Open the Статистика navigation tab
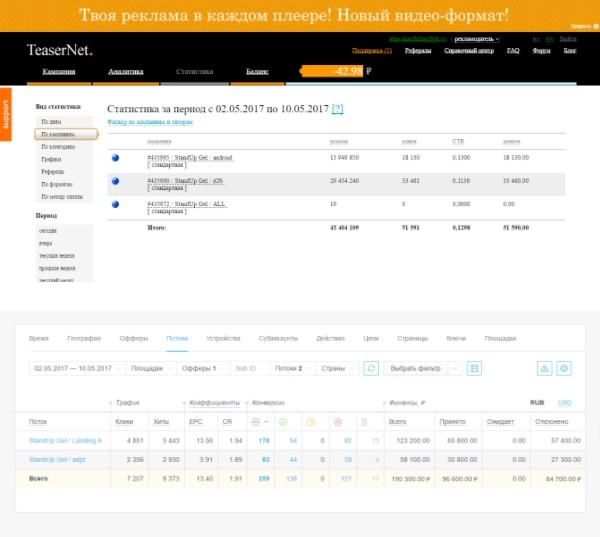Image resolution: width=600 pixels, height=537 pixels. pos(194,72)
